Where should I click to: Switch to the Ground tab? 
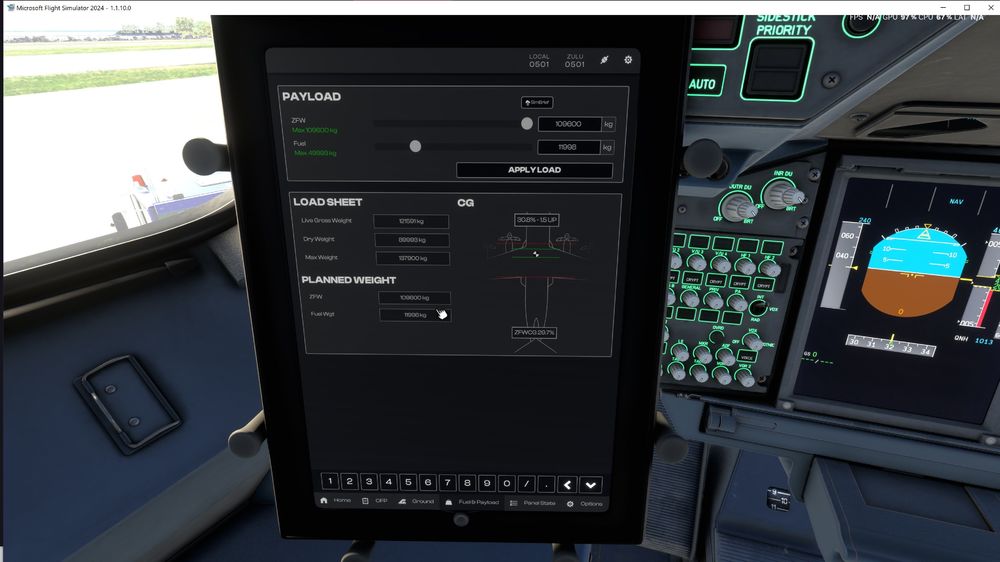416,502
